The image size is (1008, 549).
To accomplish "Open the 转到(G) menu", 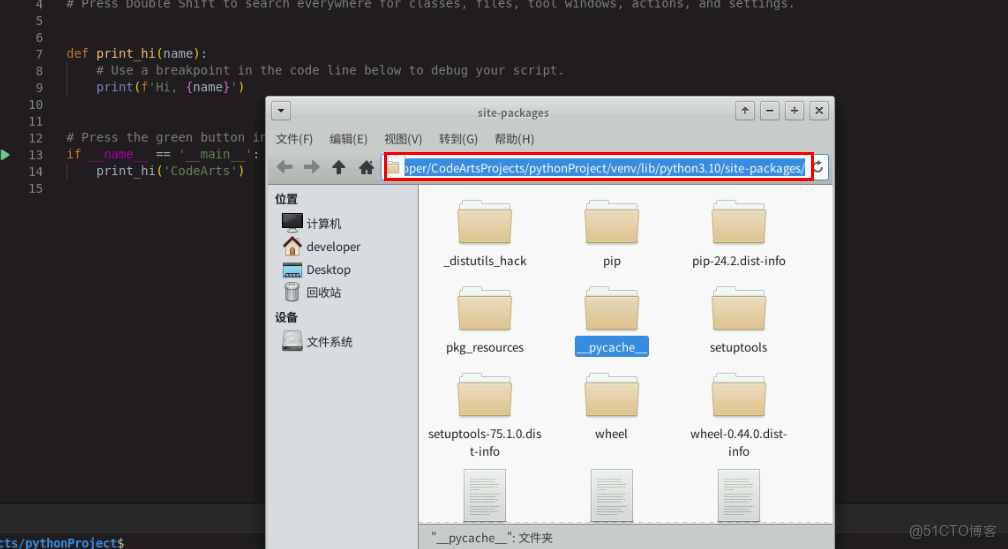I will (x=458, y=139).
